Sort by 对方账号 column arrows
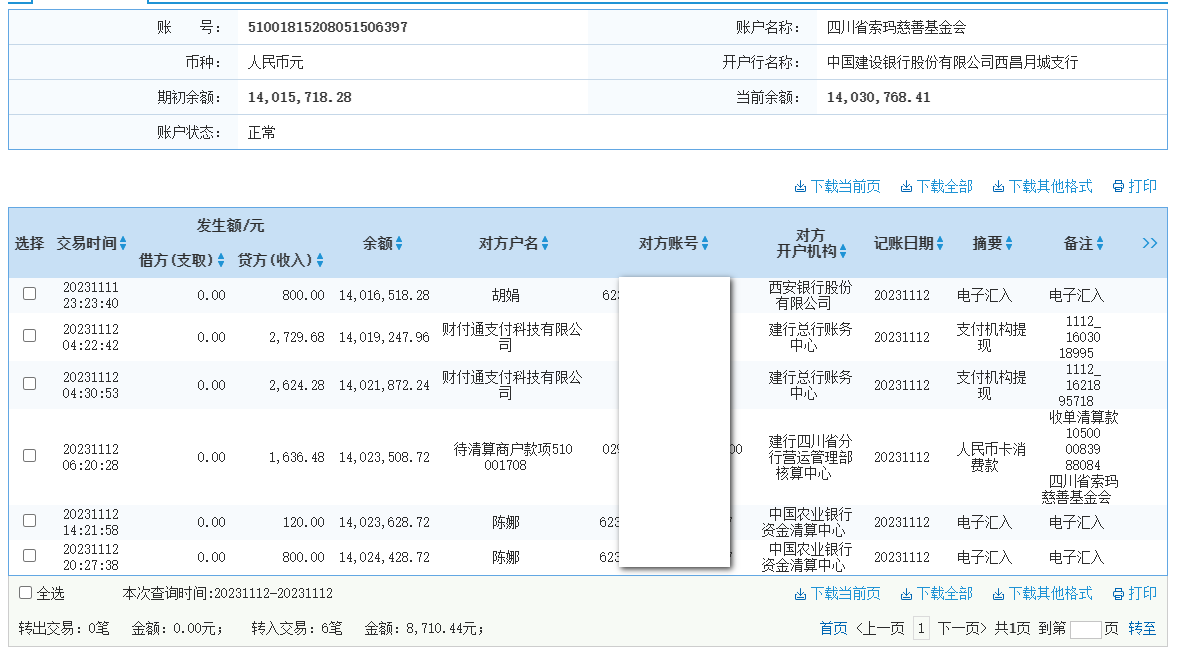Image resolution: width=1177 pixels, height=651 pixels. click(705, 243)
